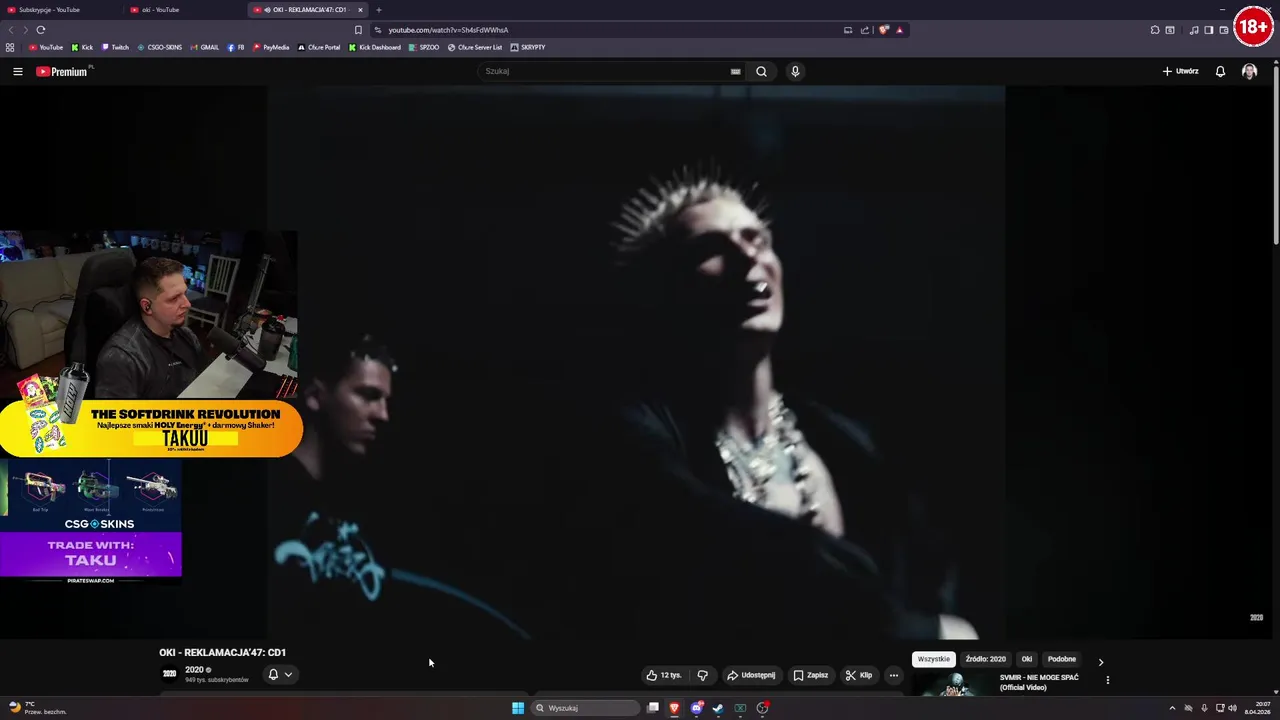Open the apps grid in bookmarks bar
Viewport: 1280px width, 720px height.
(10, 47)
